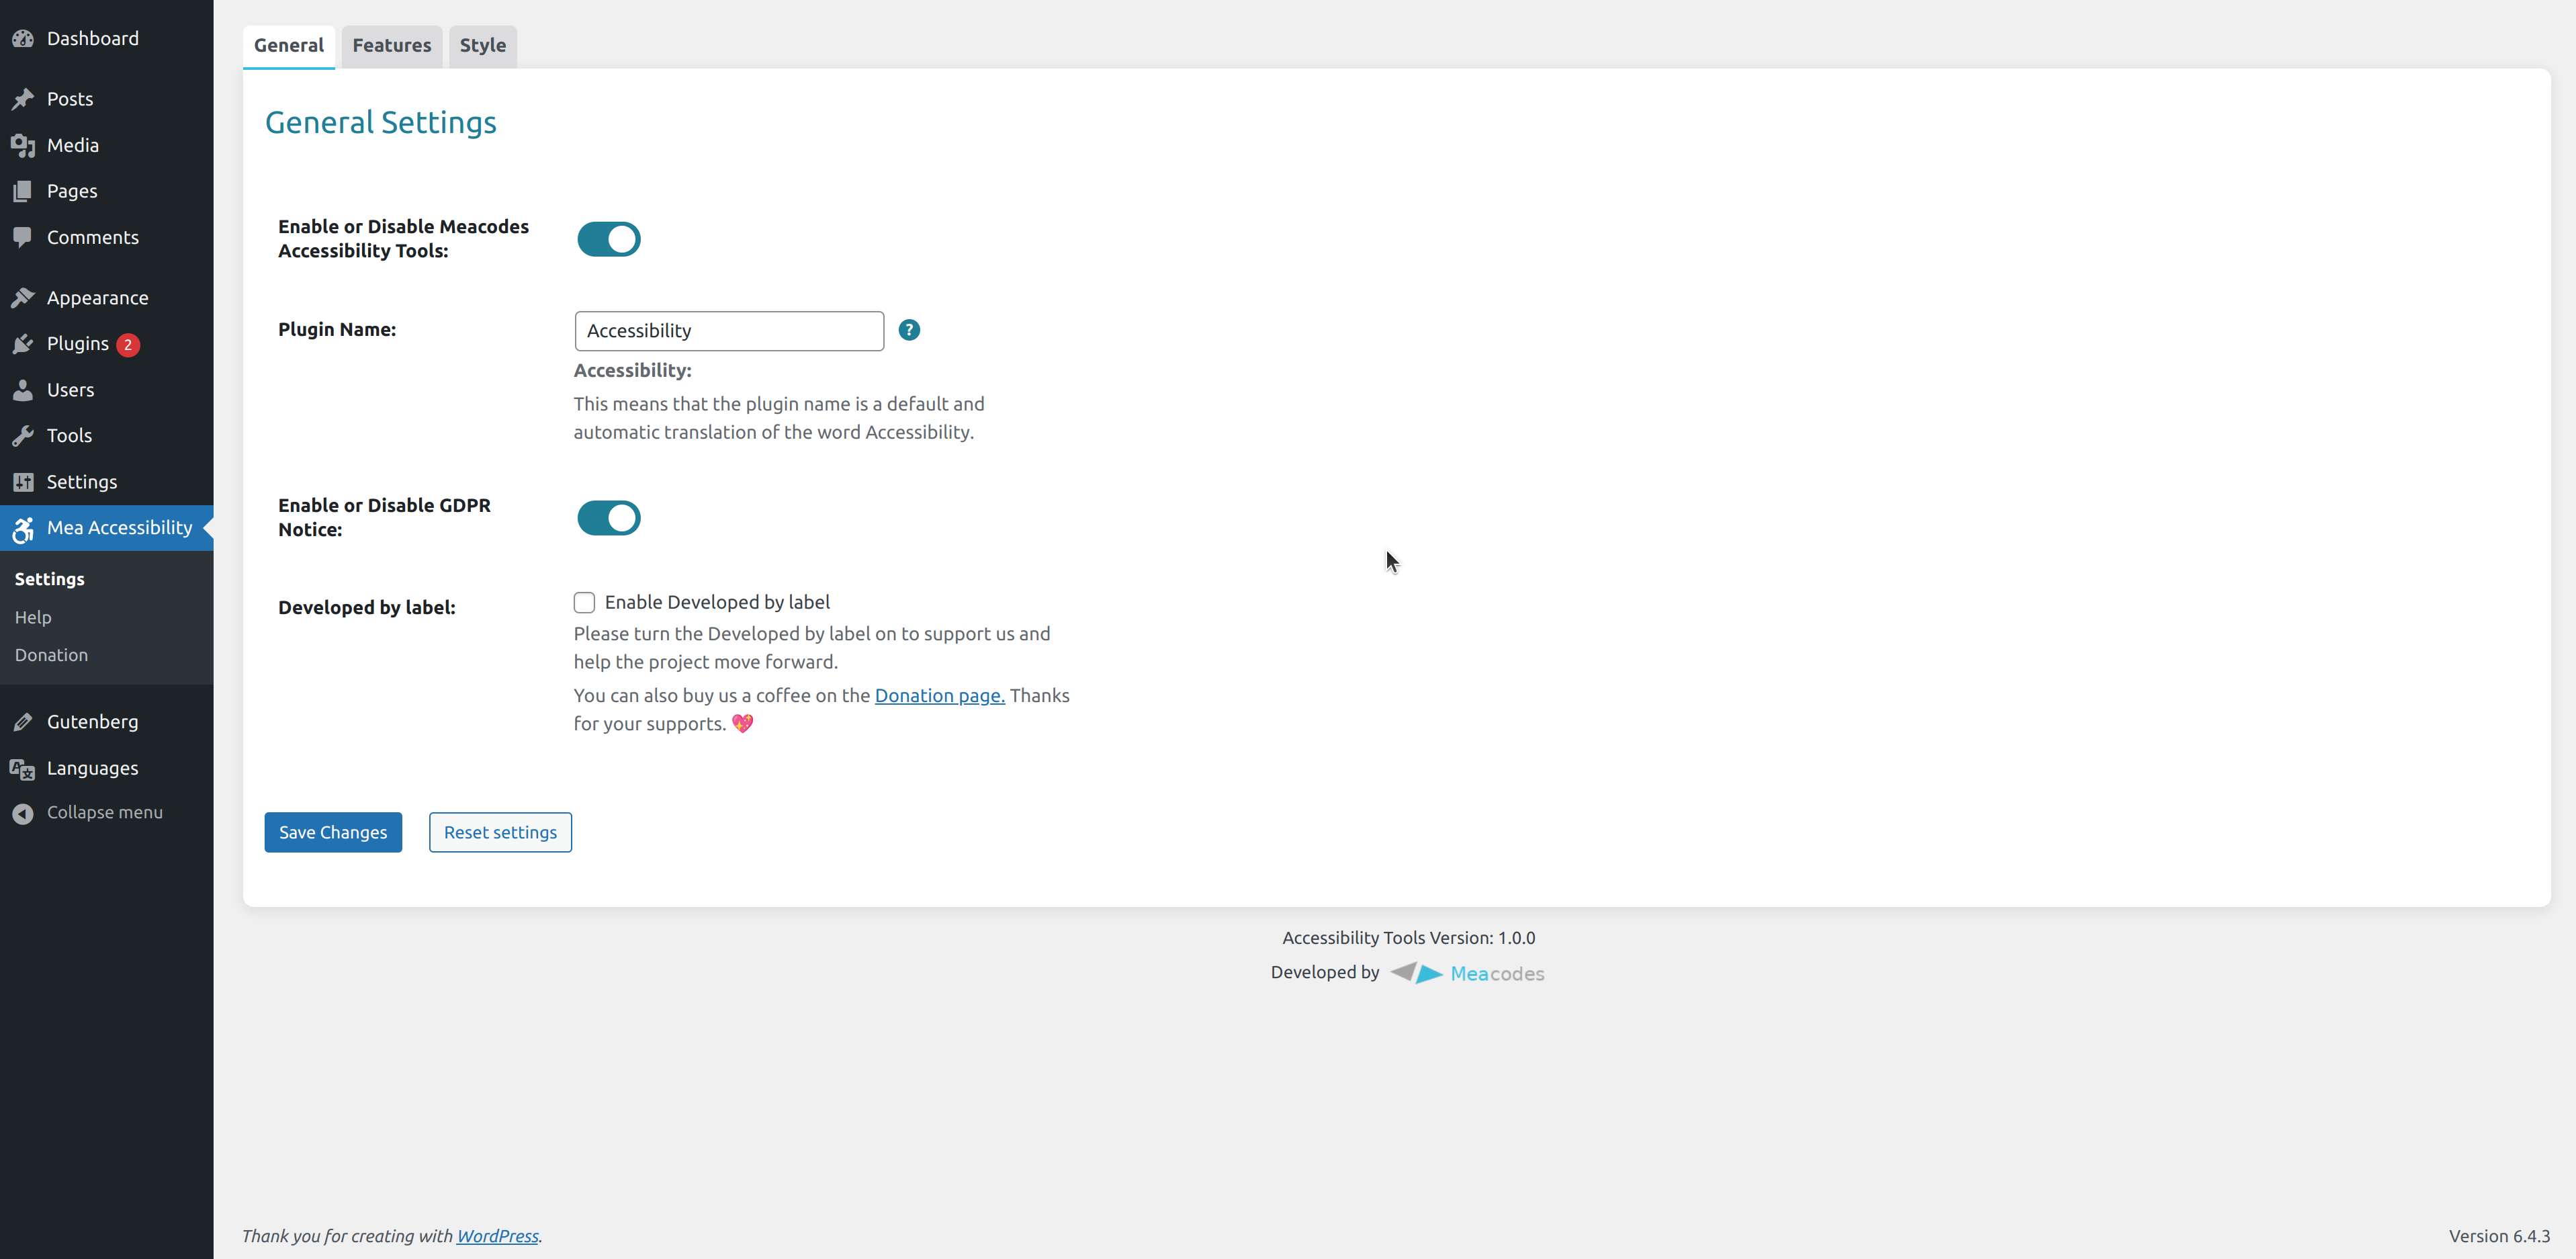Open the Style tab
Viewport: 2576px width, 1259px height.
[x=482, y=46]
